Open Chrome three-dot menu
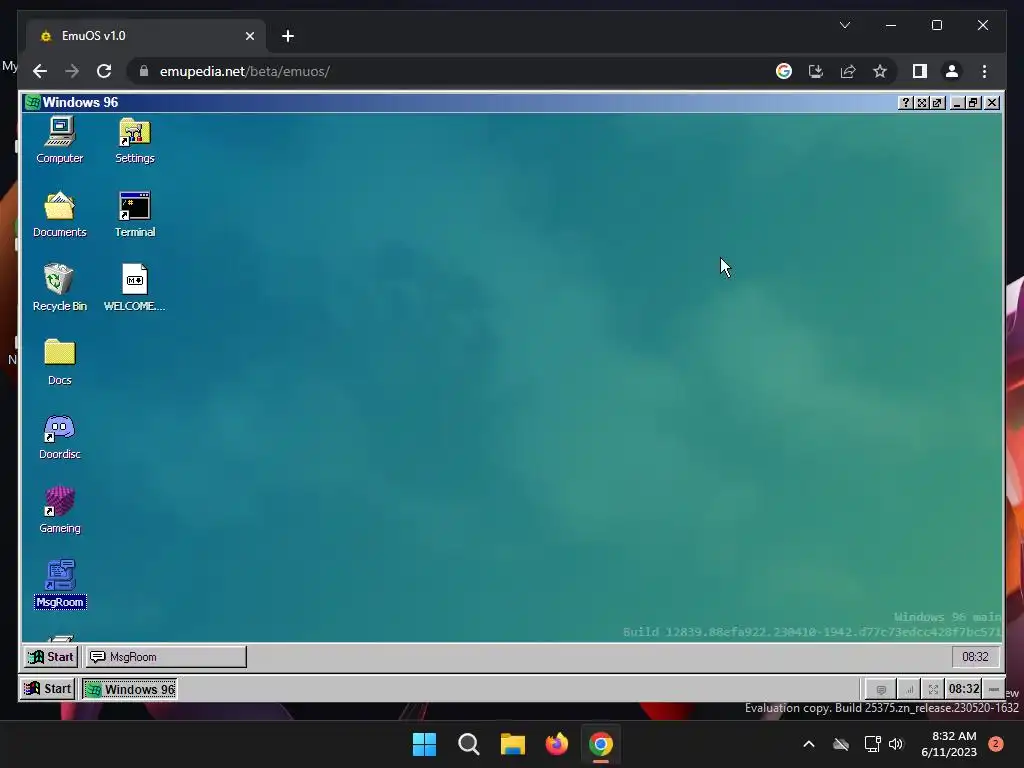 pos(984,71)
